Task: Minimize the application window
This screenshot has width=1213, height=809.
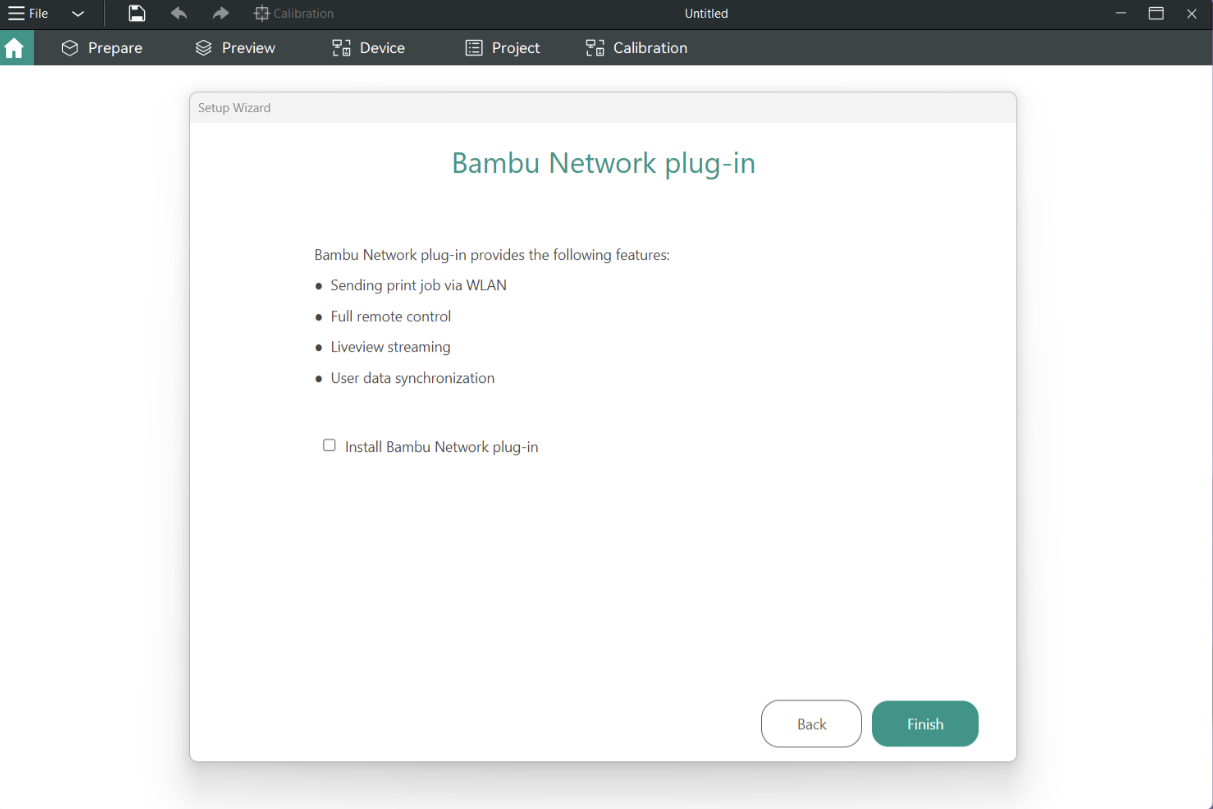Action: tap(1120, 13)
